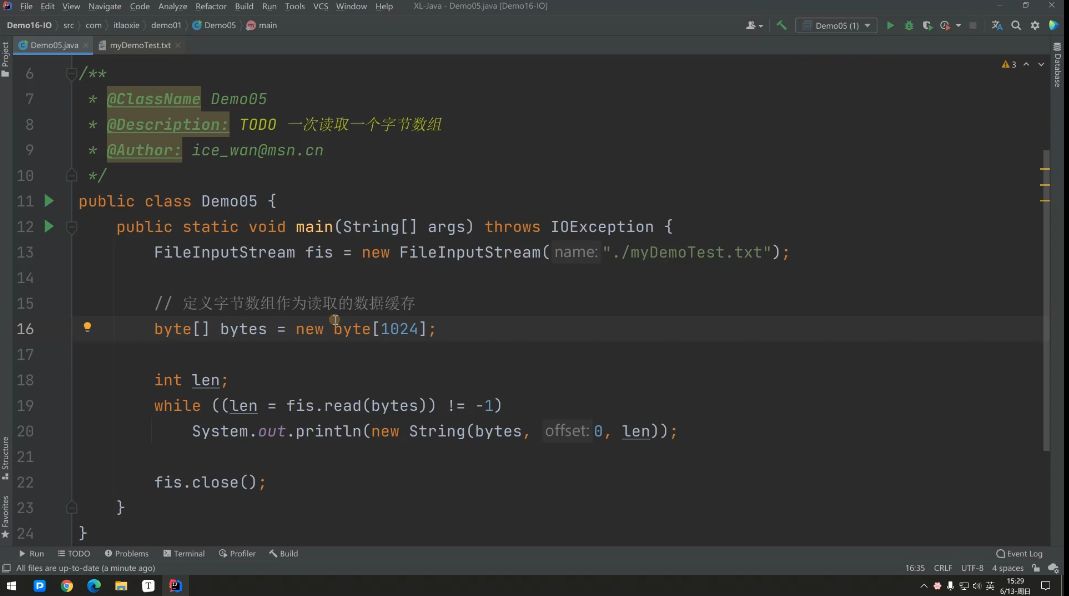Open the Demo05 (1) run configuration dropdown

coord(837,25)
